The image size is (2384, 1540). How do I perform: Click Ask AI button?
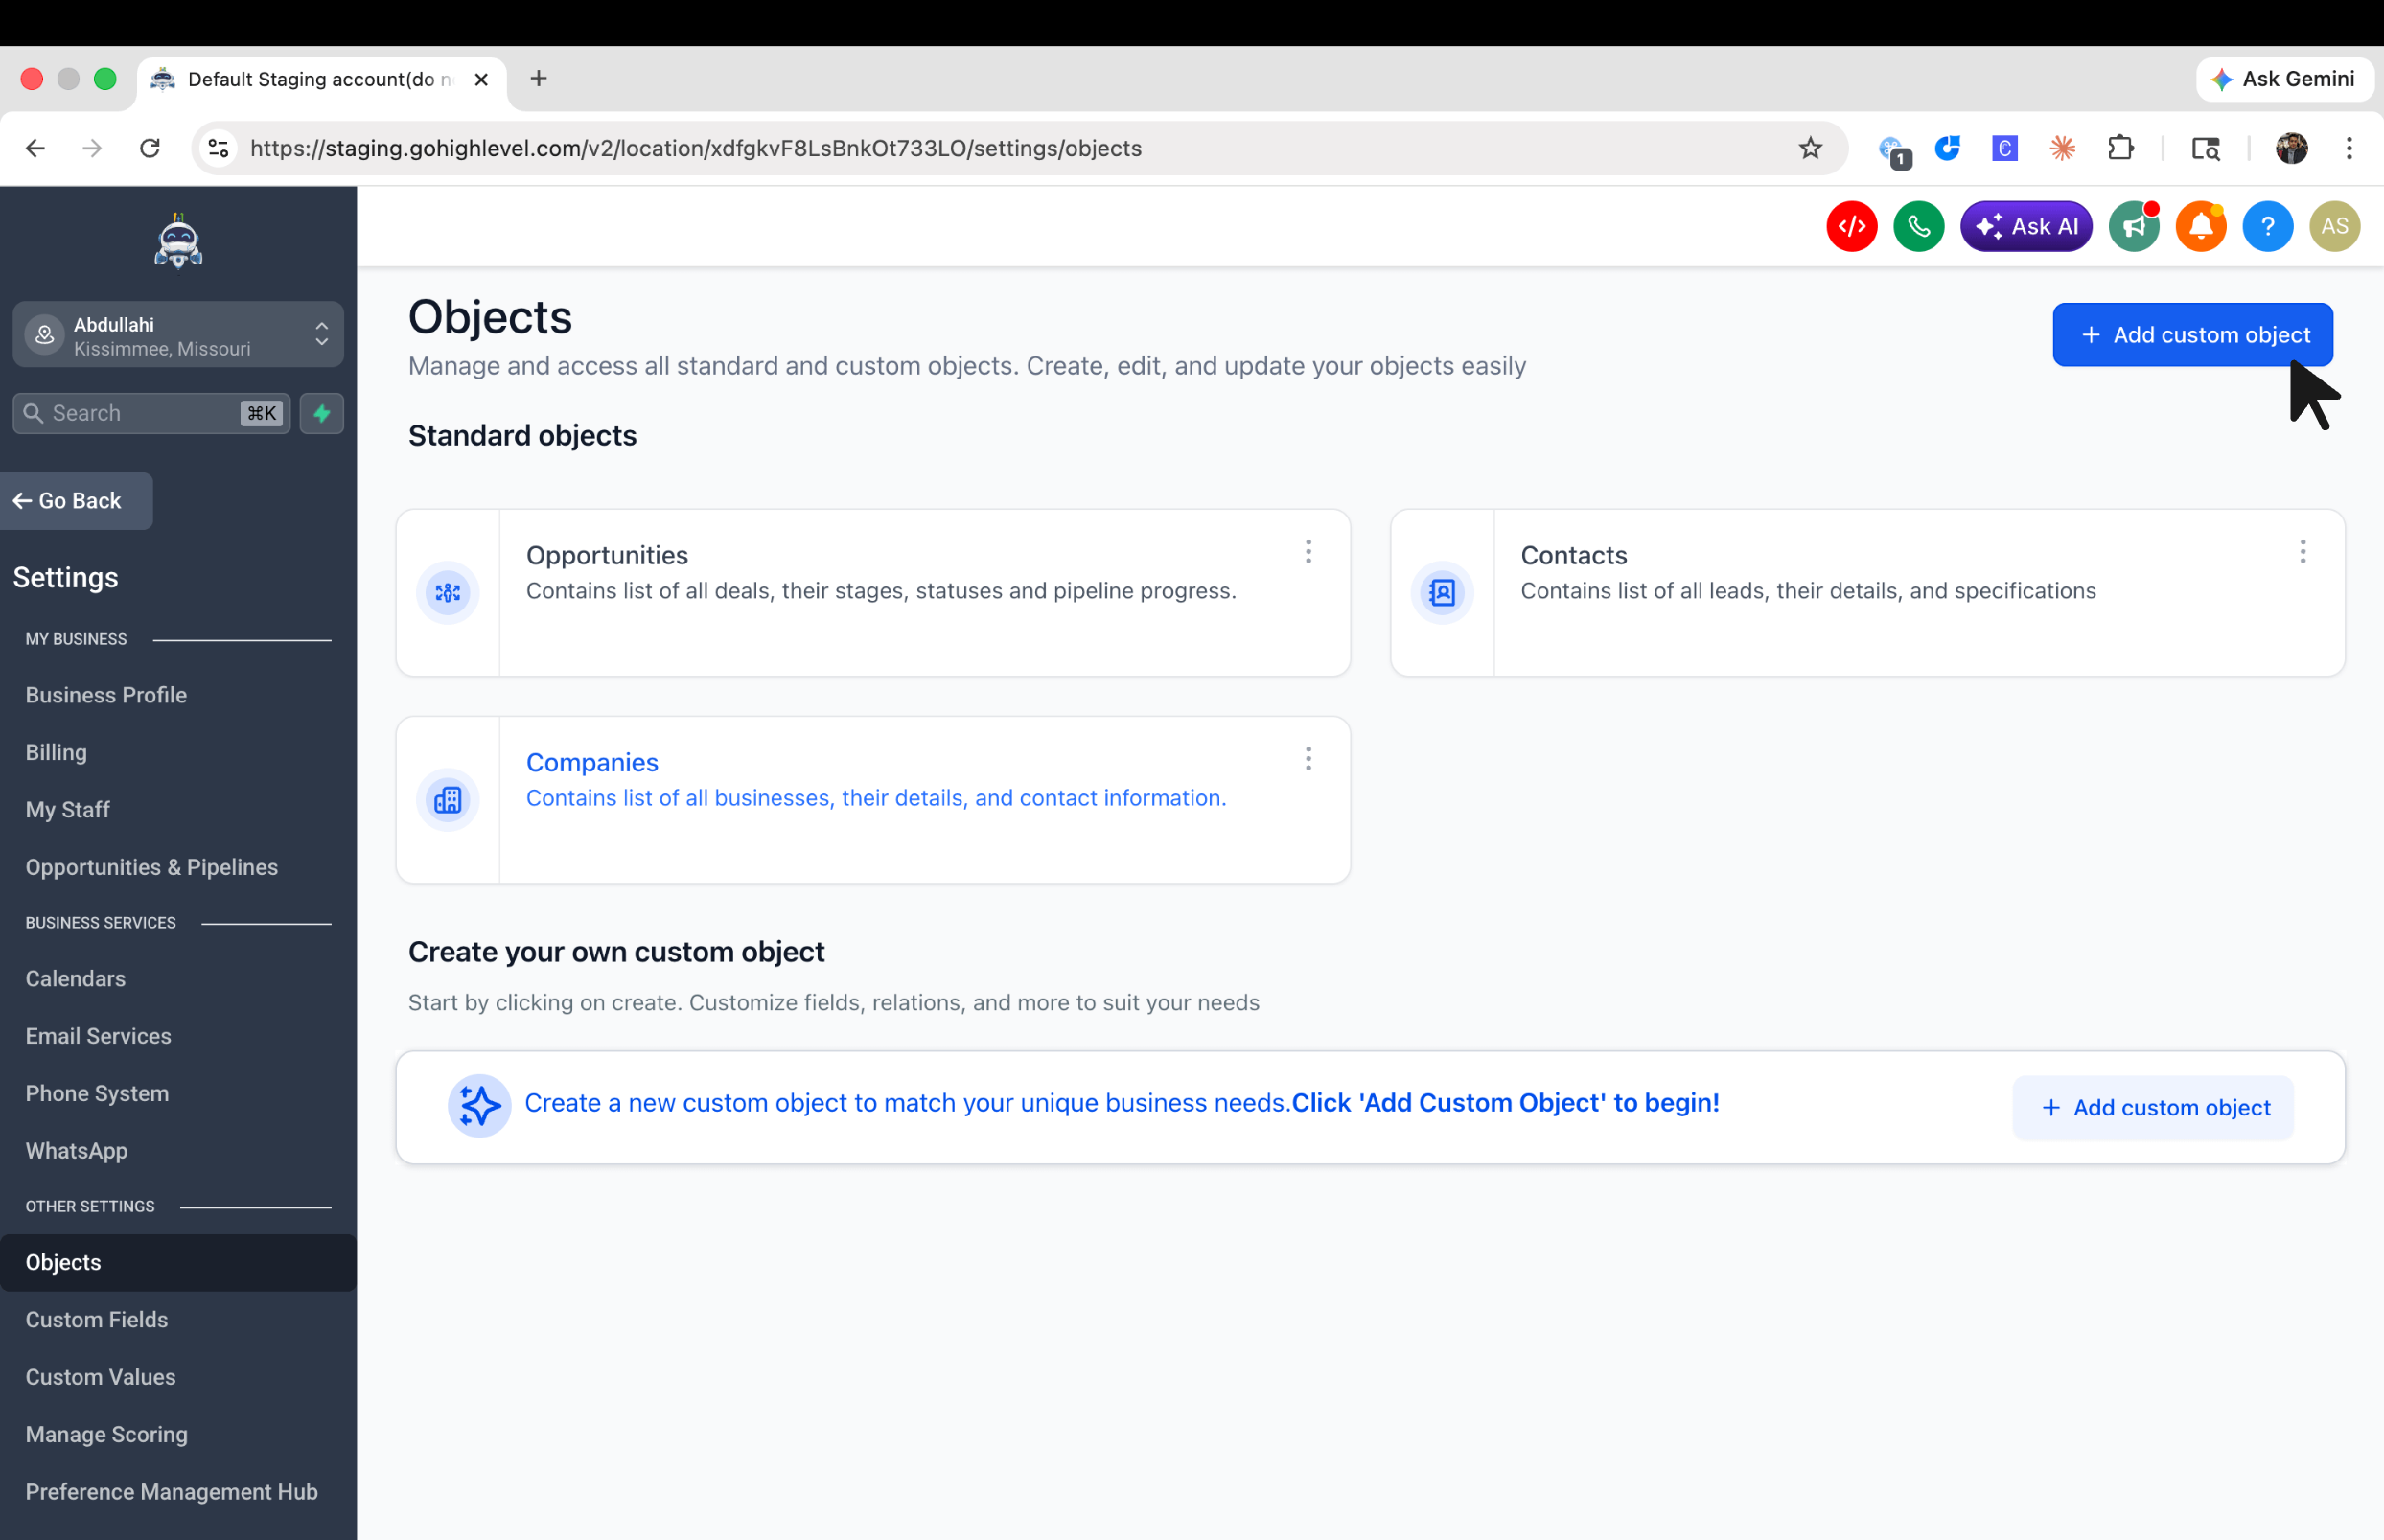tap(2026, 227)
